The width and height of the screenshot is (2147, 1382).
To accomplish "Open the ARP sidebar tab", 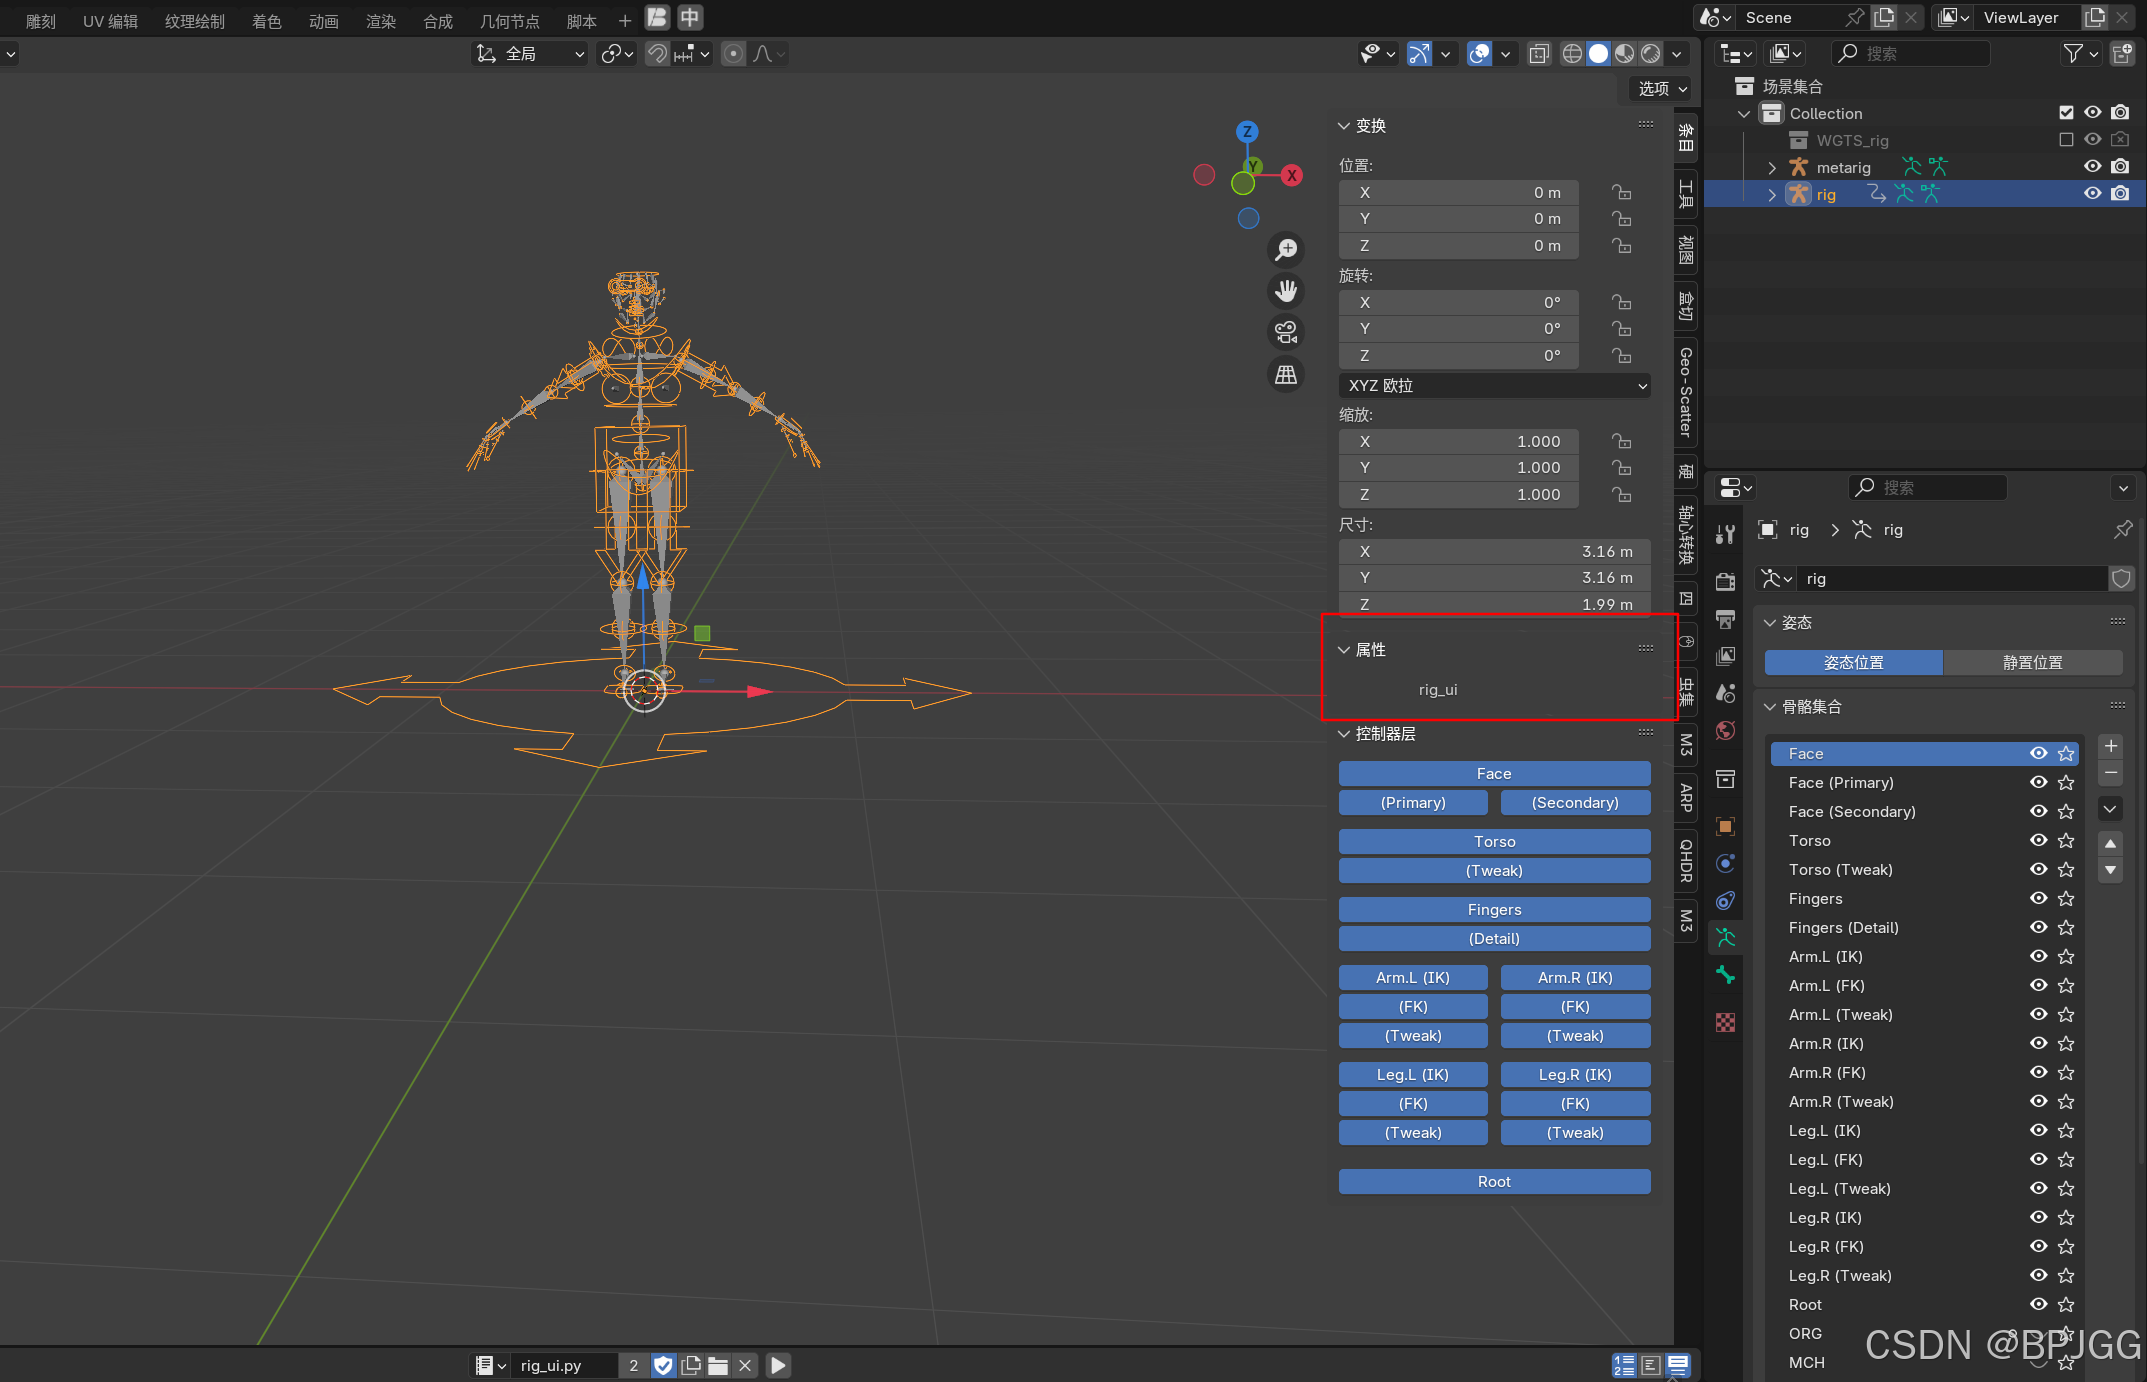I will pyautogui.click(x=1686, y=797).
